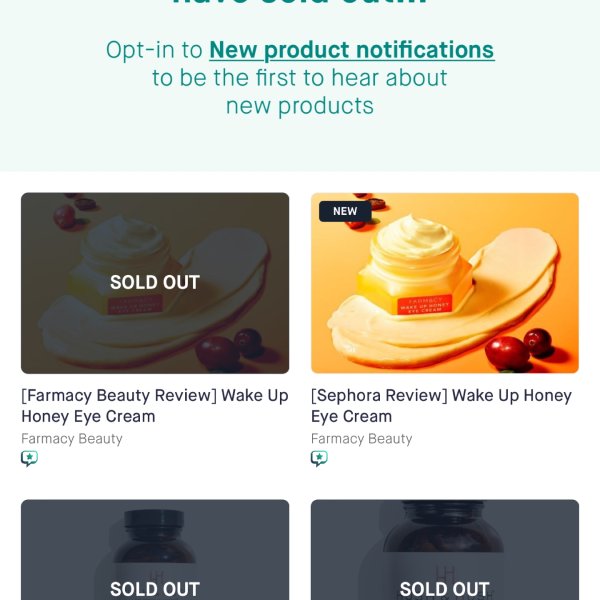Click review star icon under Farmacy Beauty Review
600x600 pixels.
pos(29,458)
